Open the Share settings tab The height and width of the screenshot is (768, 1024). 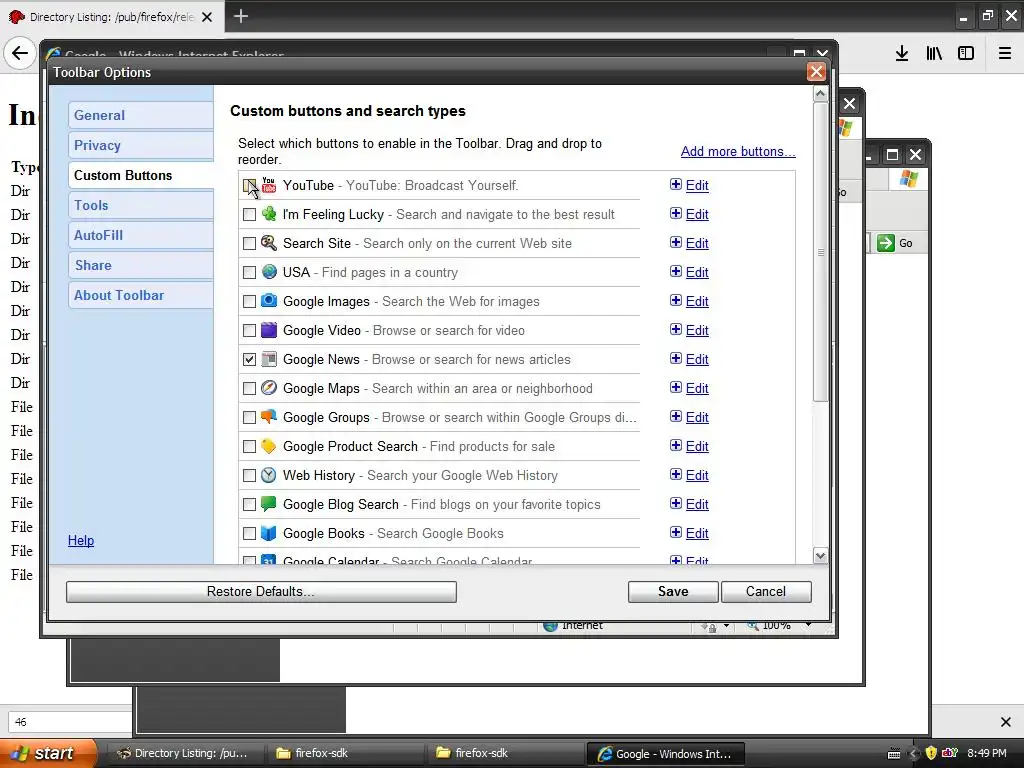tap(140, 265)
